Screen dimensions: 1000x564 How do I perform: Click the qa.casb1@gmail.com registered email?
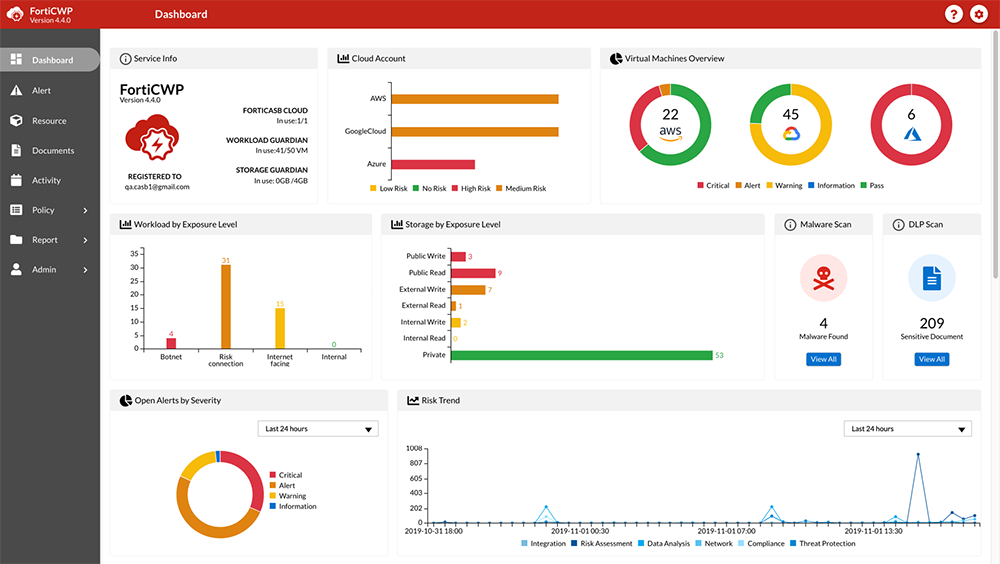[157, 187]
